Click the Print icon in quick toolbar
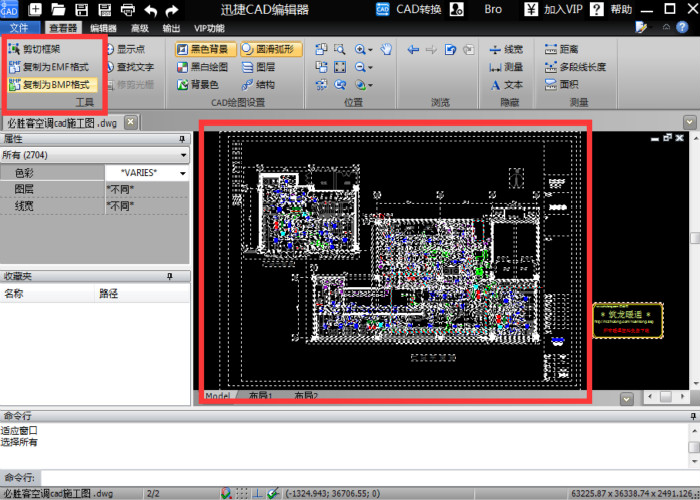The height and width of the screenshot is (500, 700). (x=128, y=9)
